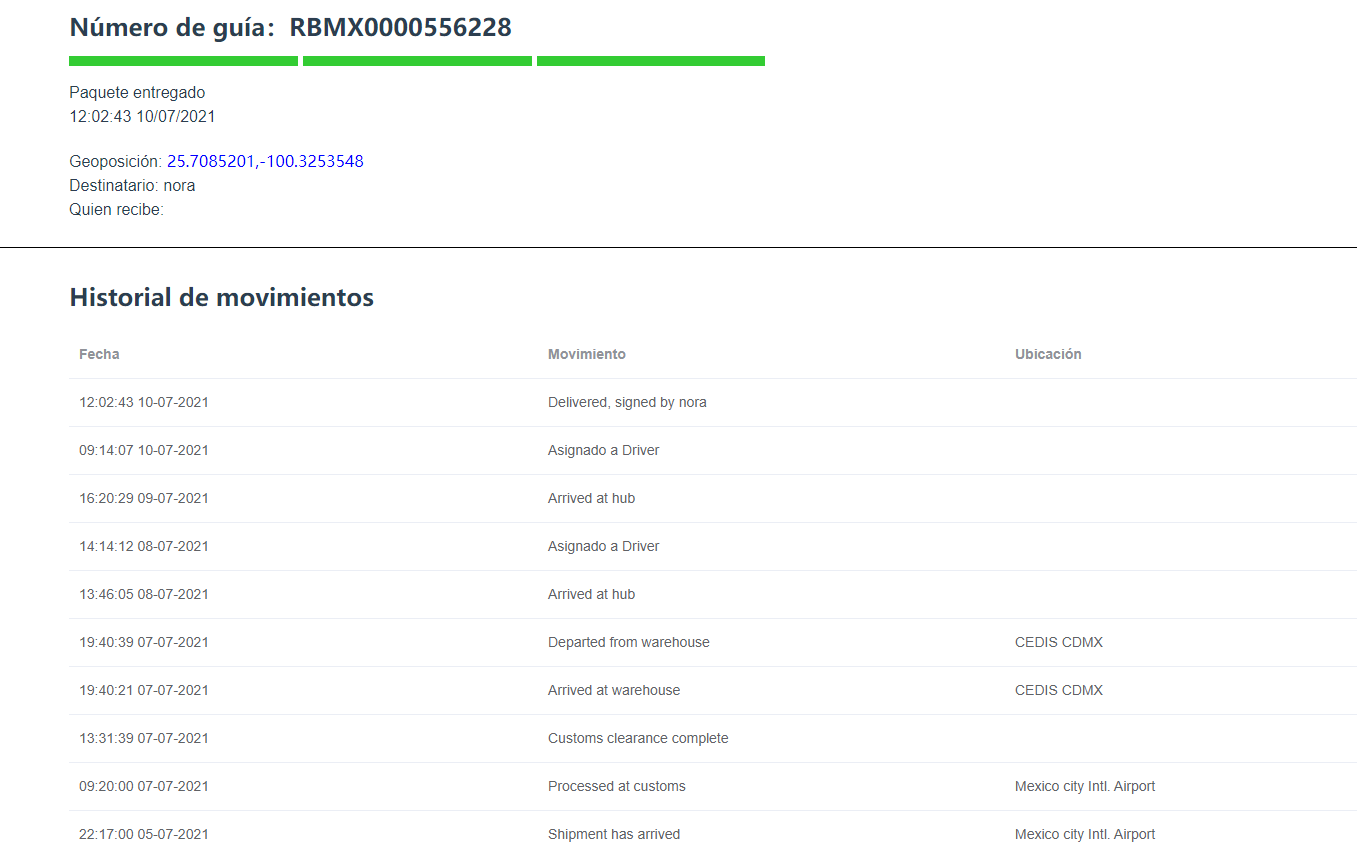Click the 'Customs clearance complete' movement
This screenshot has width=1357, height=853.
(x=638, y=738)
